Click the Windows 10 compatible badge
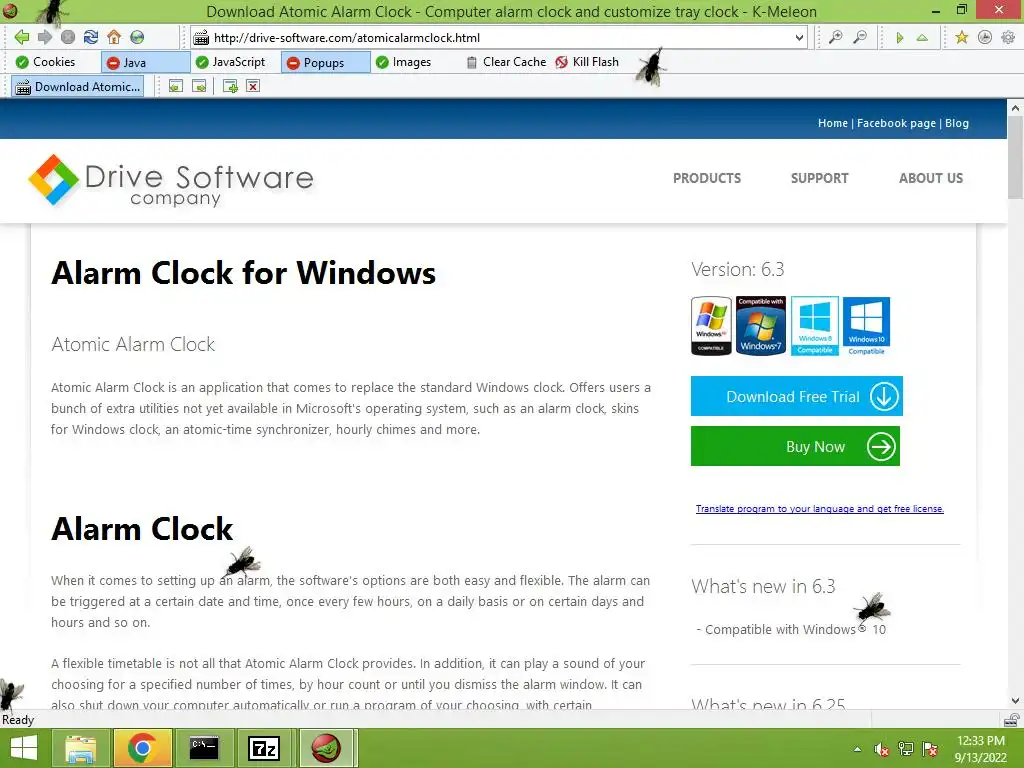The width and height of the screenshot is (1024, 768). (x=867, y=326)
